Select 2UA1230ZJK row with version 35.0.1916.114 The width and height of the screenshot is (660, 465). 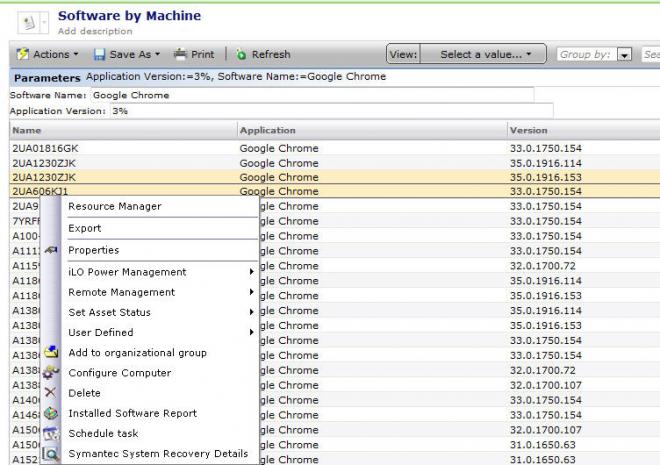(x=335, y=163)
